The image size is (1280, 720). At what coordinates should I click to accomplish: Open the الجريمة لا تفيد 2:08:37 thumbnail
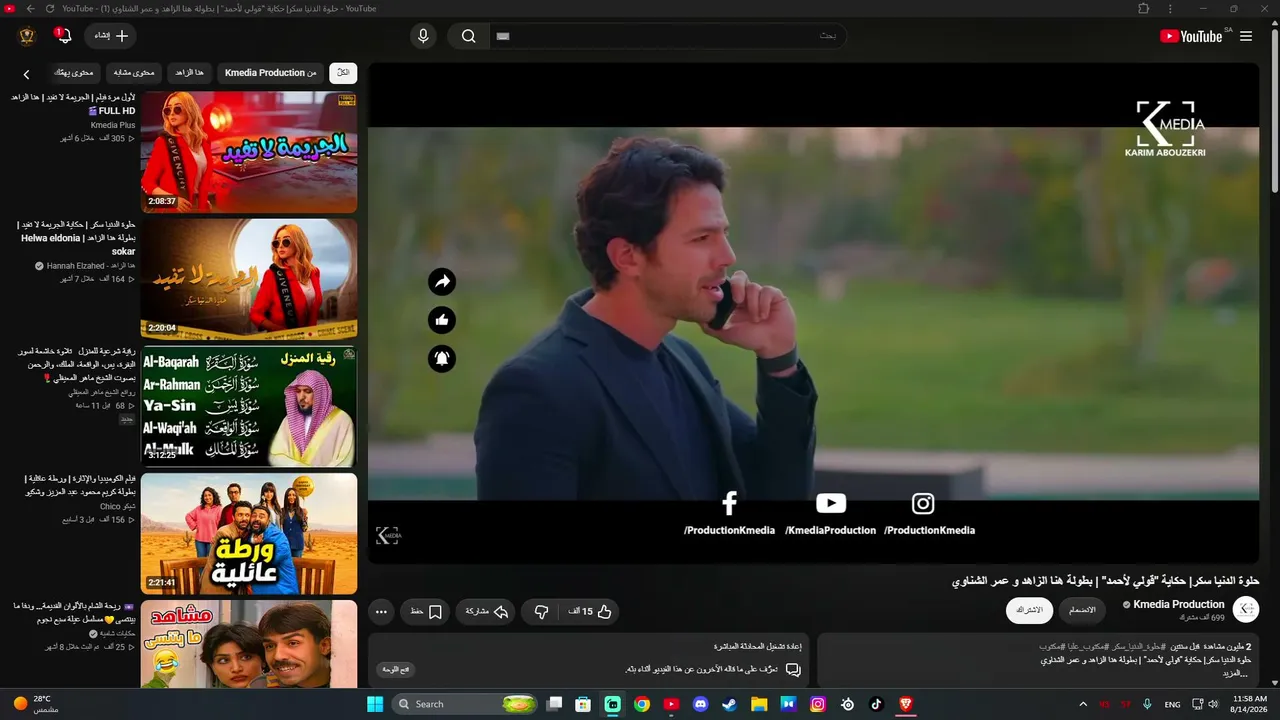(249, 152)
